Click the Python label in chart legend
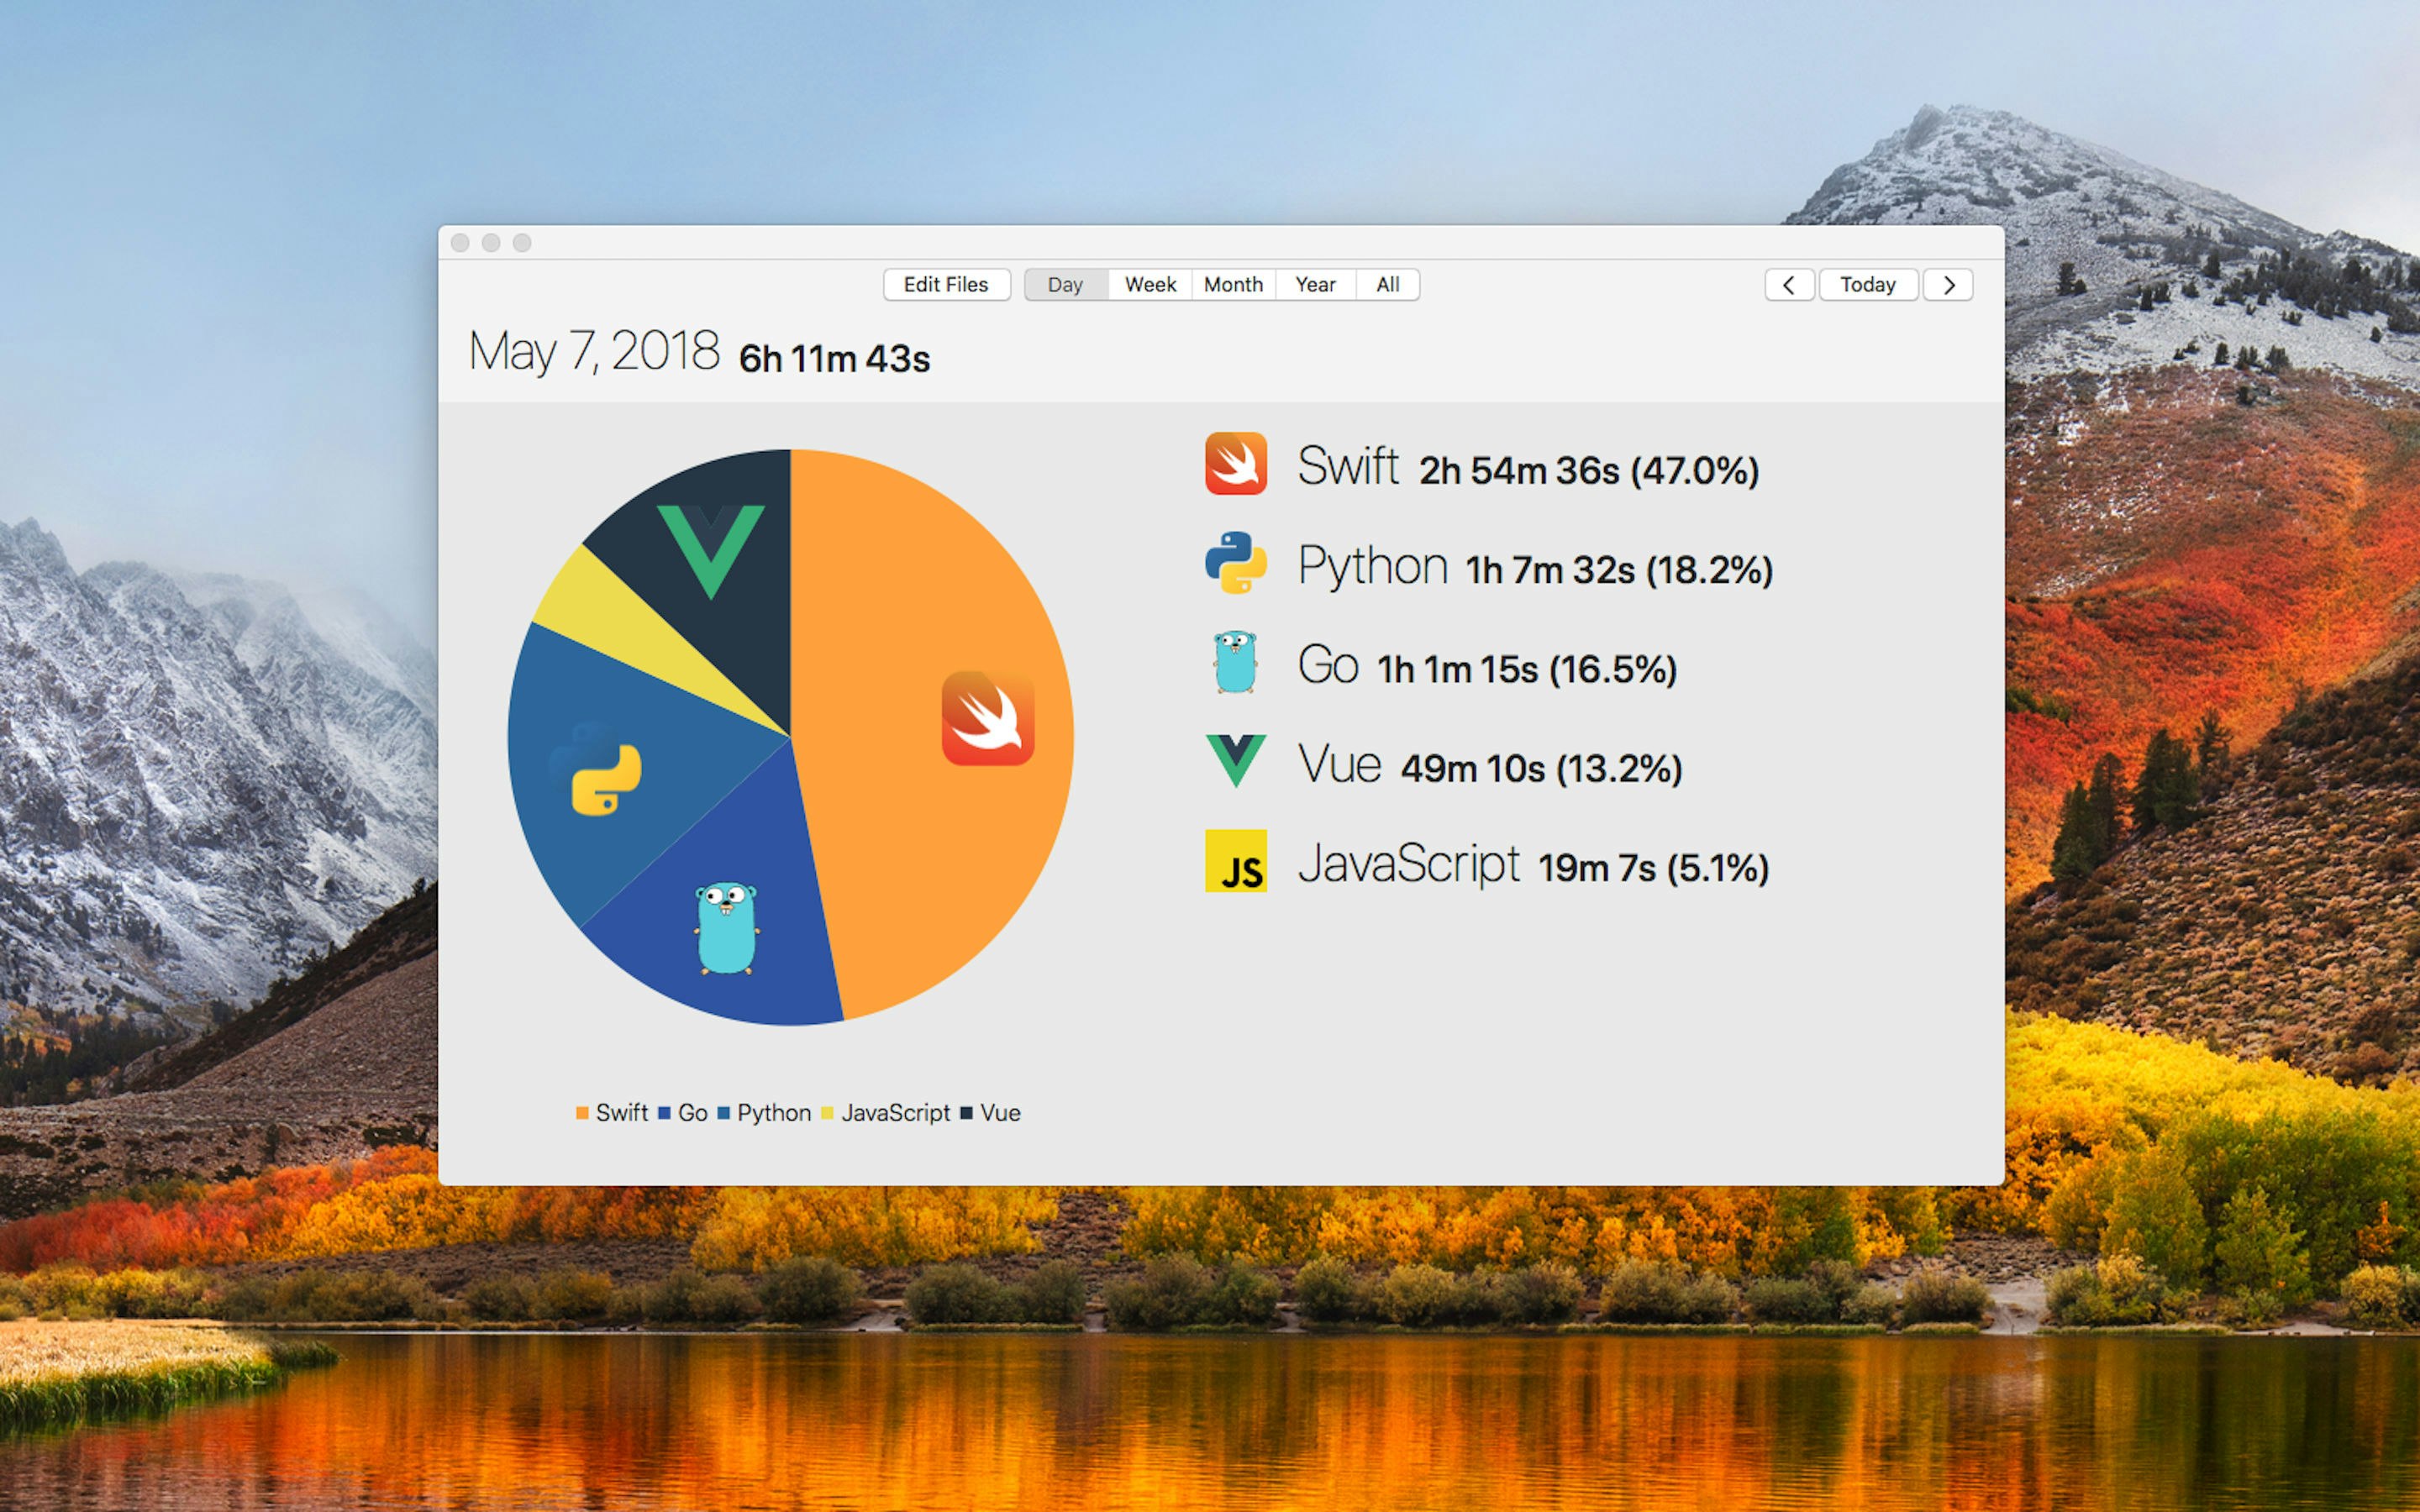Image resolution: width=2420 pixels, height=1512 pixels. [x=774, y=1113]
